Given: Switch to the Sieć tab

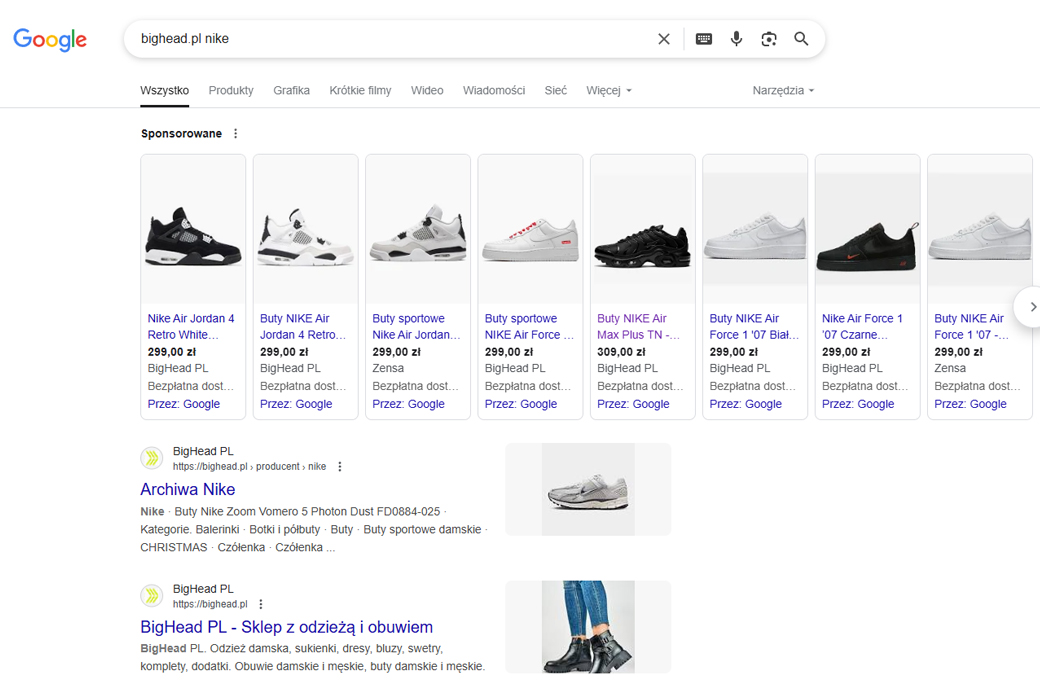Looking at the screenshot, I should [x=556, y=90].
